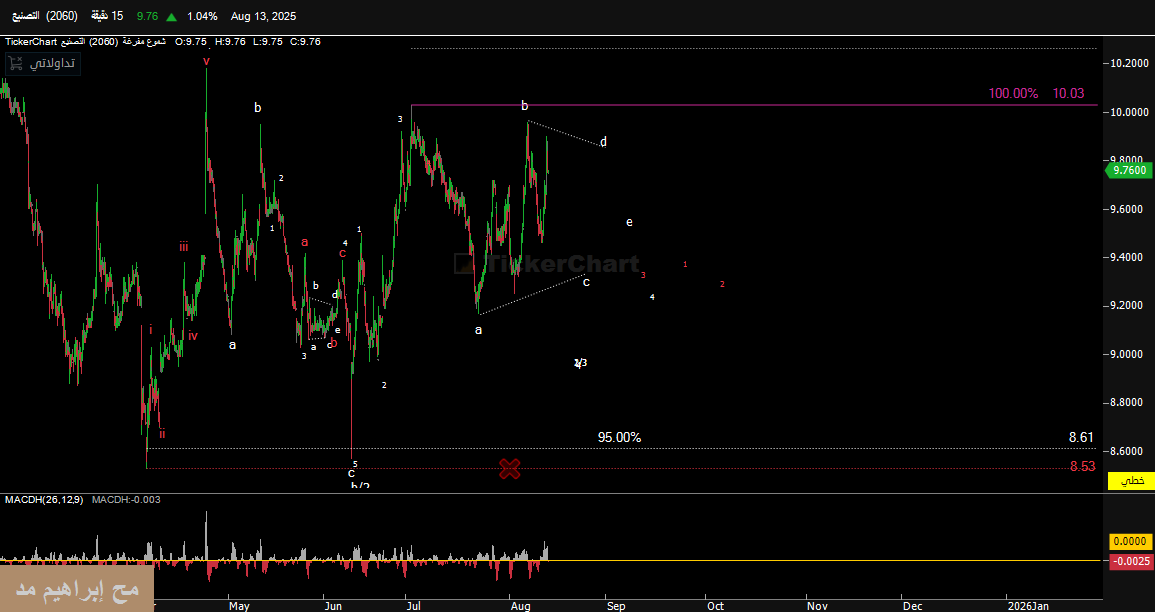
Task: Click the Aug 13, 2025 date text
Action: [263, 16]
